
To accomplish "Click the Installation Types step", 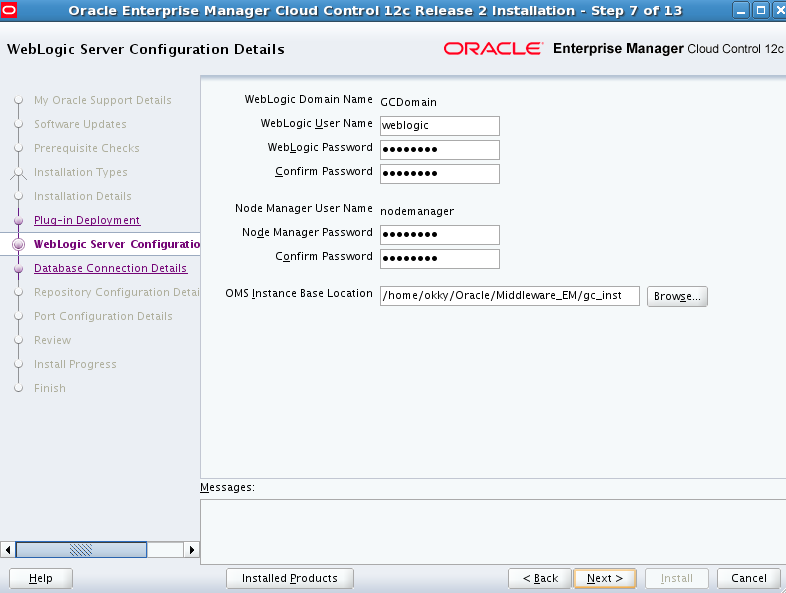I will click(x=81, y=172).
